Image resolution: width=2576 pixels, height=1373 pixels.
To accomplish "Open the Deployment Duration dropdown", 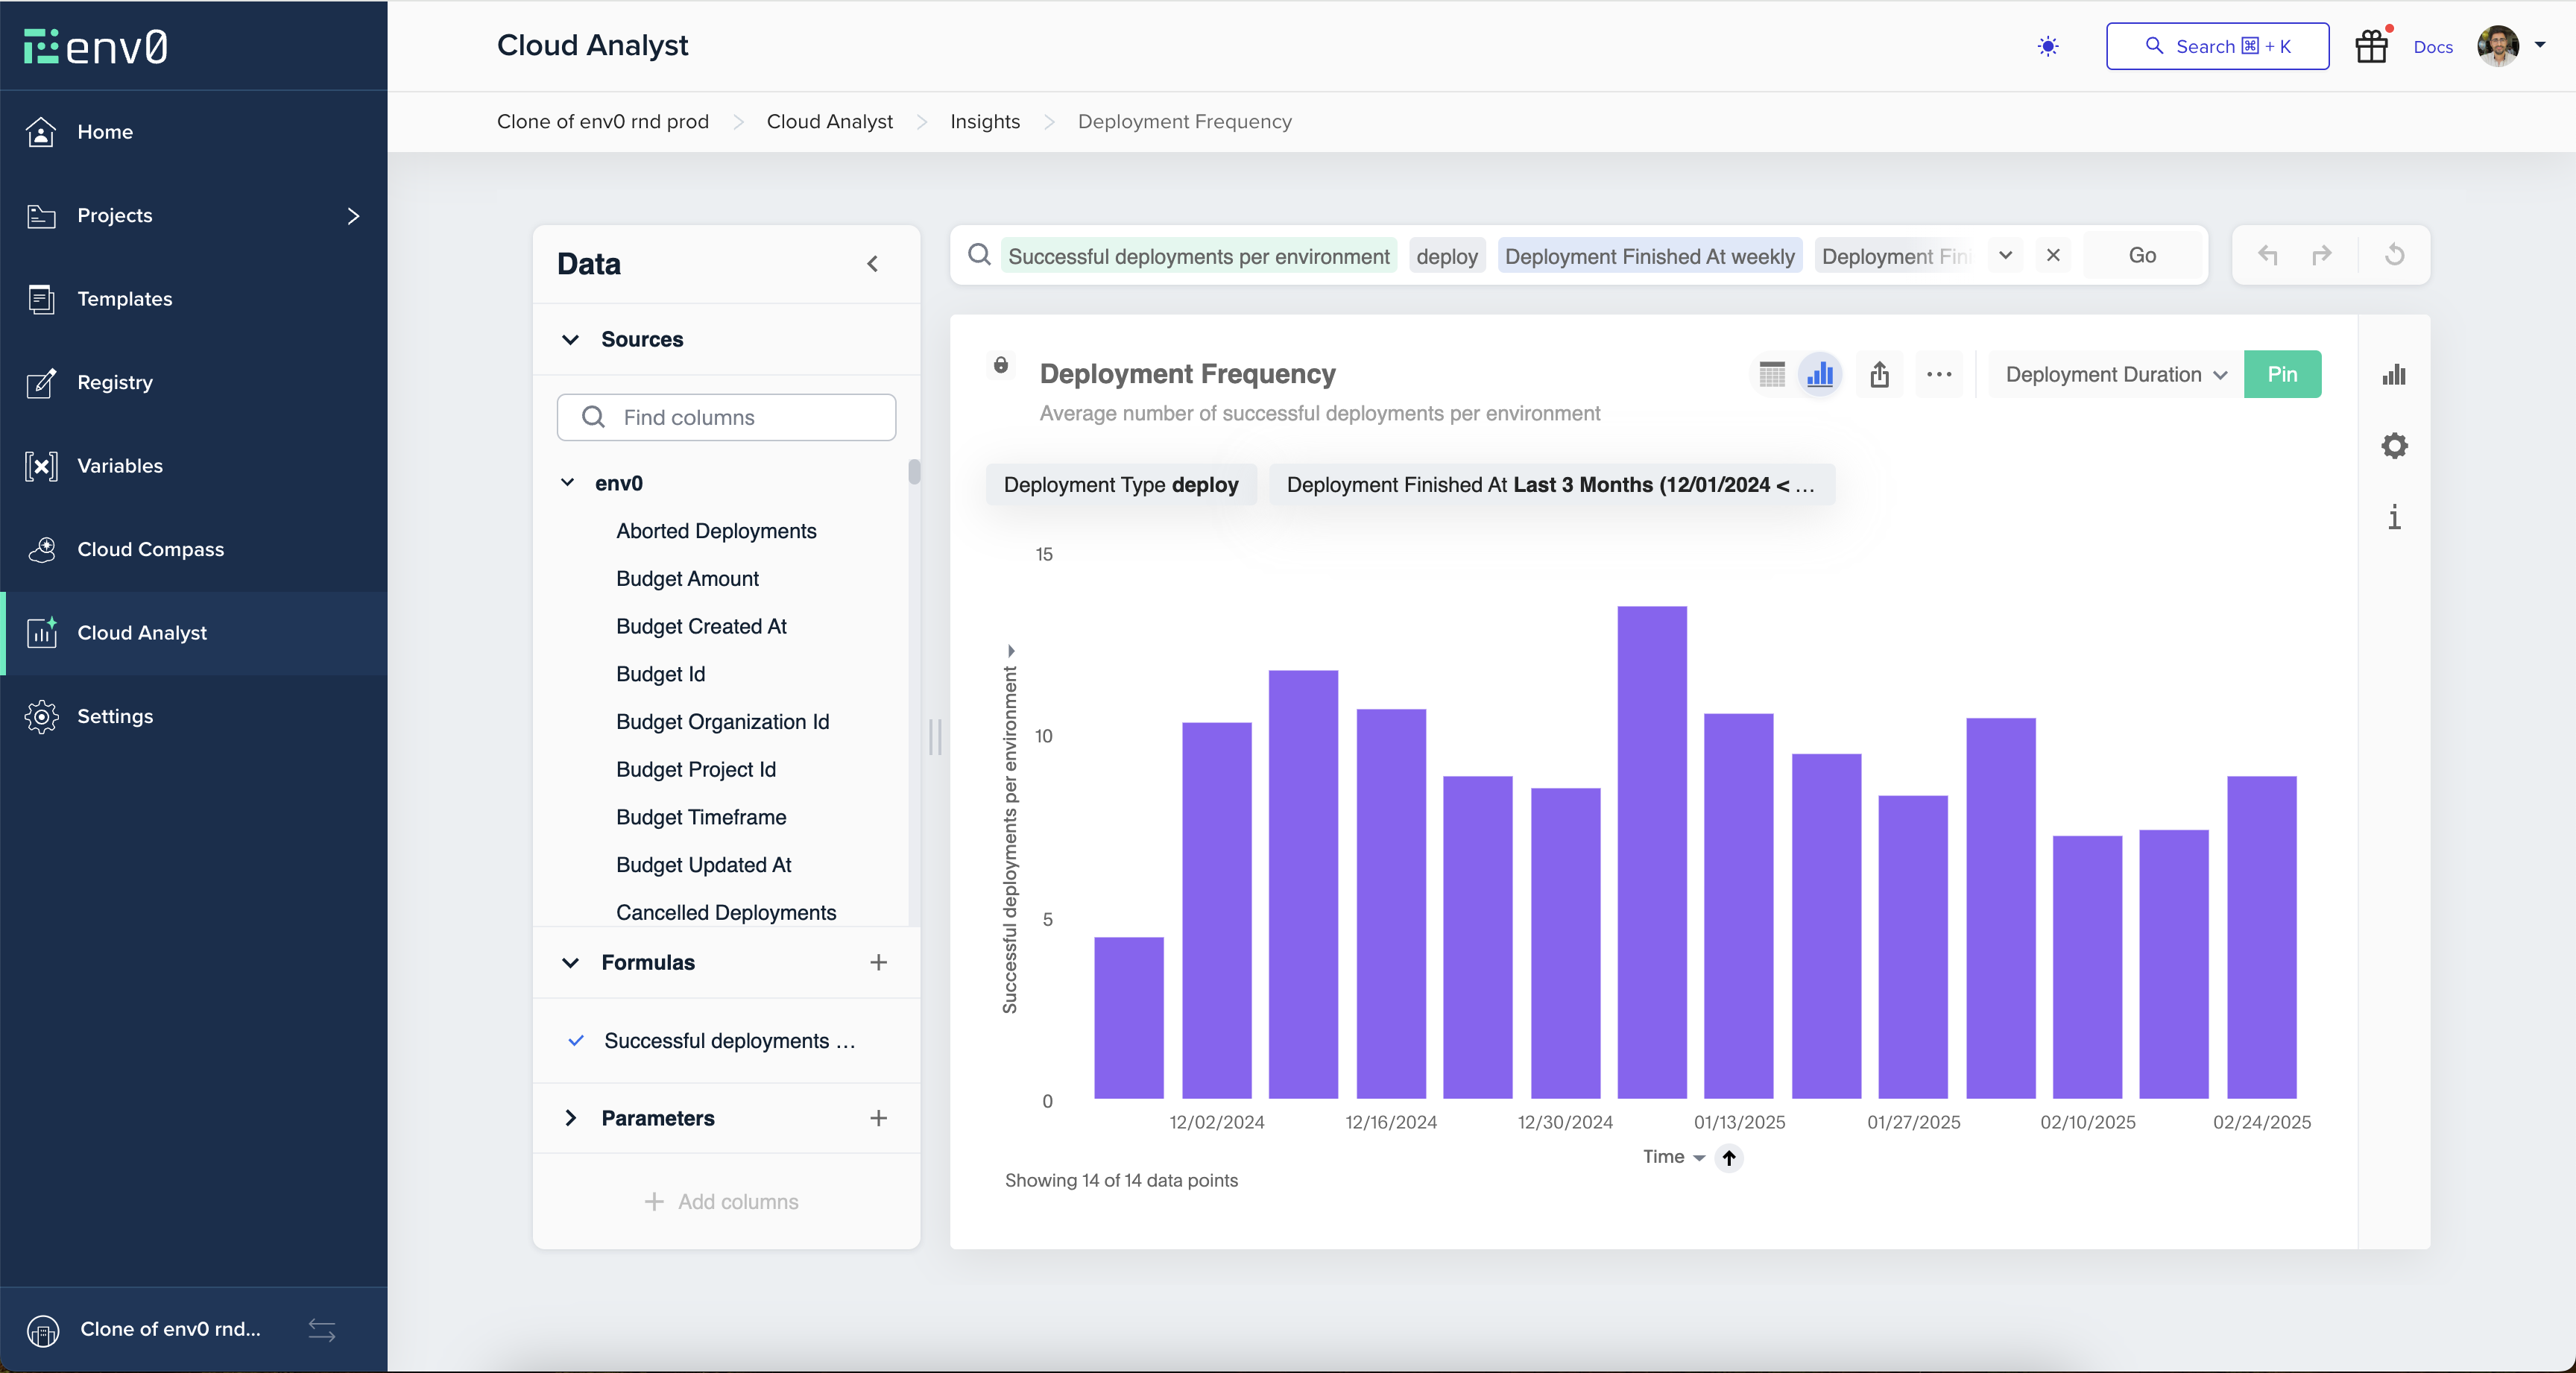I will click(2115, 374).
